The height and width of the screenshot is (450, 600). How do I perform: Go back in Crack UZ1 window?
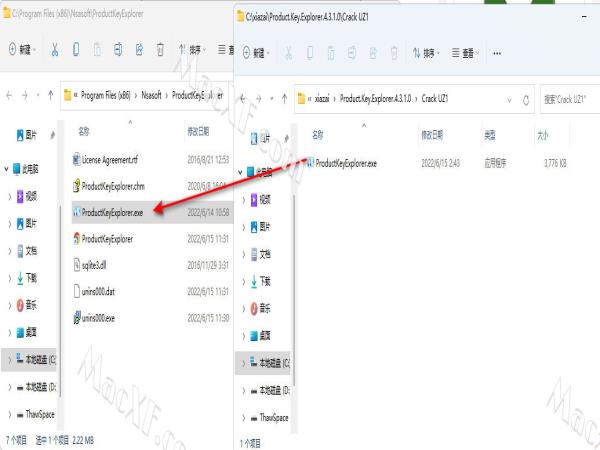click(x=243, y=99)
